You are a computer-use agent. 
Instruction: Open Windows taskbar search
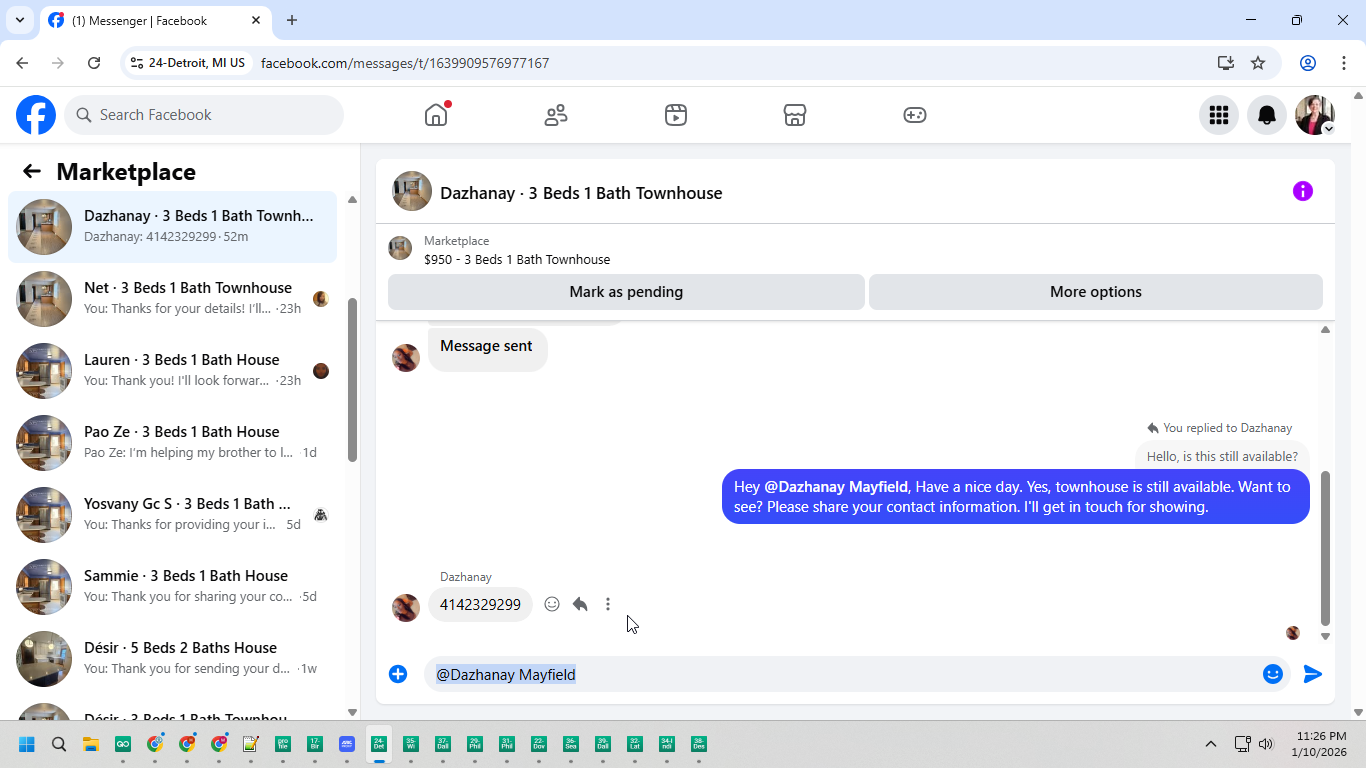[x=59, y=744]
